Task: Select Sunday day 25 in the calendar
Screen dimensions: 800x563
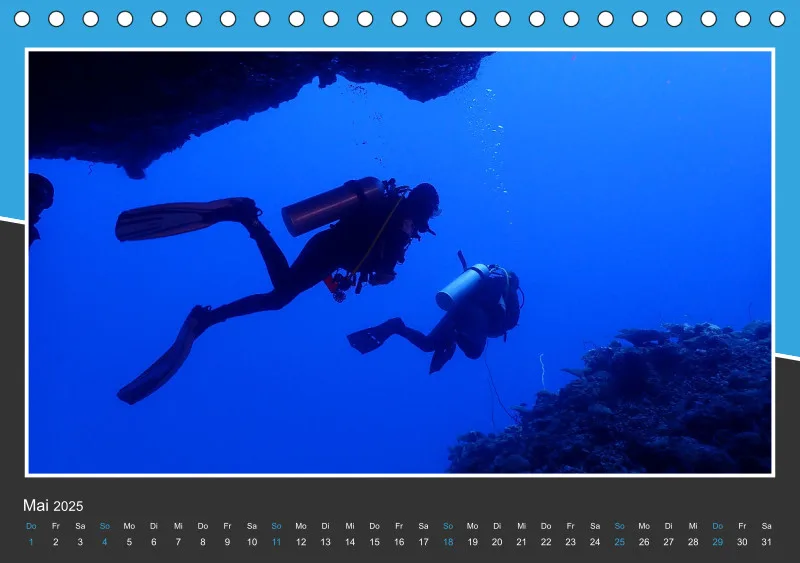Action: pyautogui.click(x=619, y=542)
